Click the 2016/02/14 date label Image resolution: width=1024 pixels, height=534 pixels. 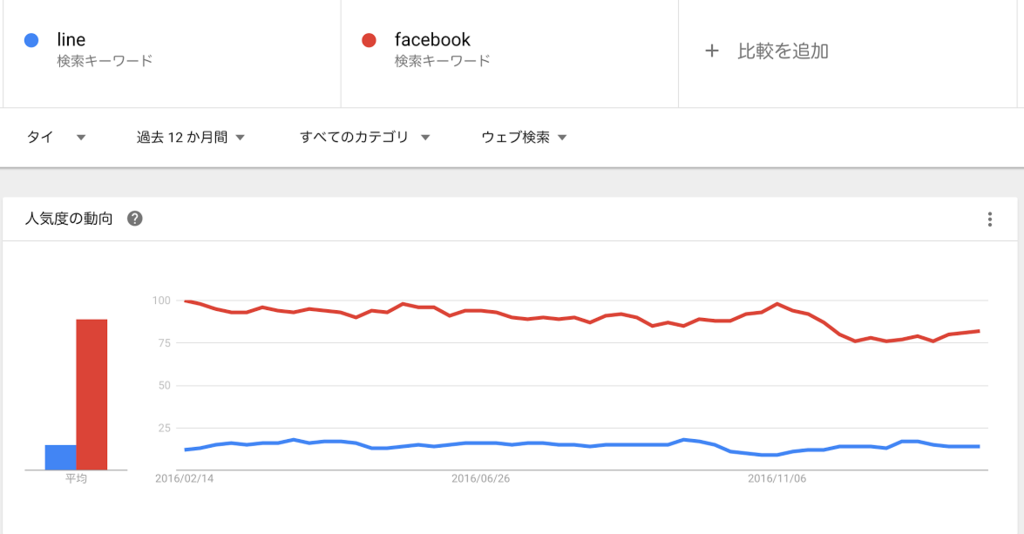(184, 479)
